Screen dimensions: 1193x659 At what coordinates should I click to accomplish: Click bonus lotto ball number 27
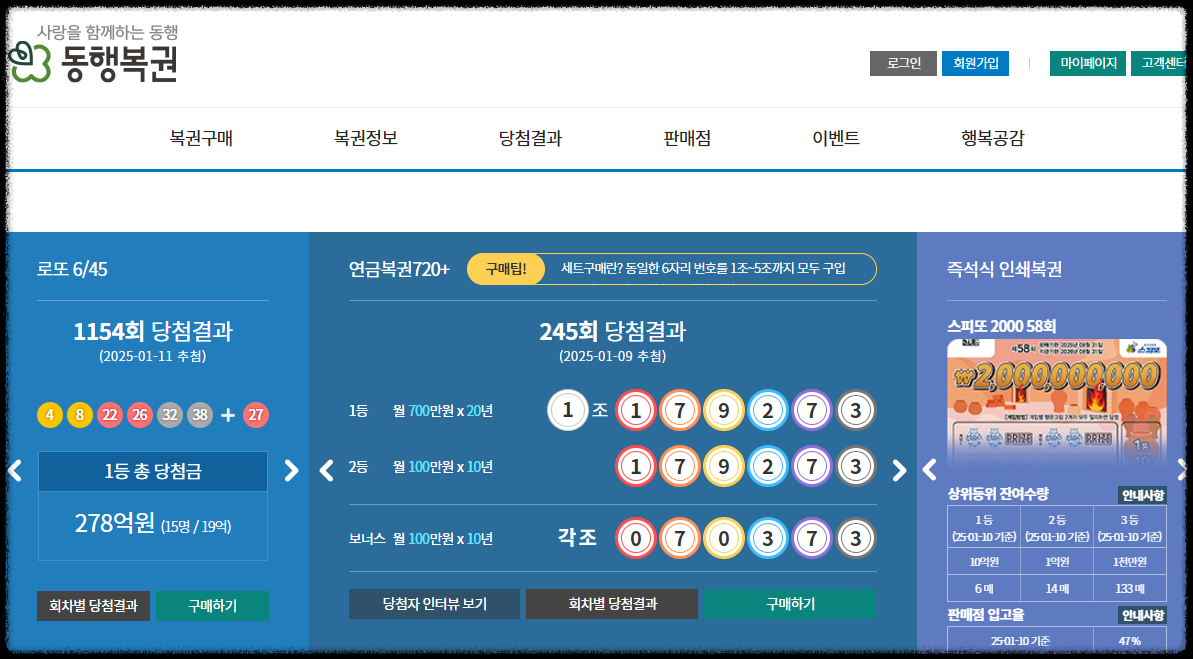(256, 415)
